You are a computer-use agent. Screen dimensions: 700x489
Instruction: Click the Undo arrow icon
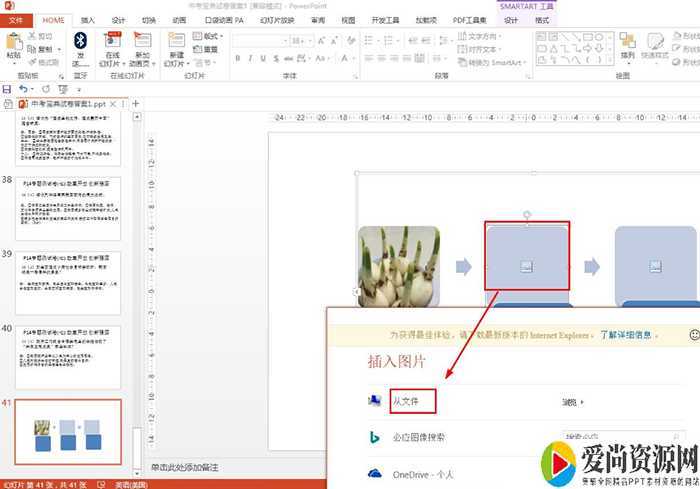tap(23, 89)
